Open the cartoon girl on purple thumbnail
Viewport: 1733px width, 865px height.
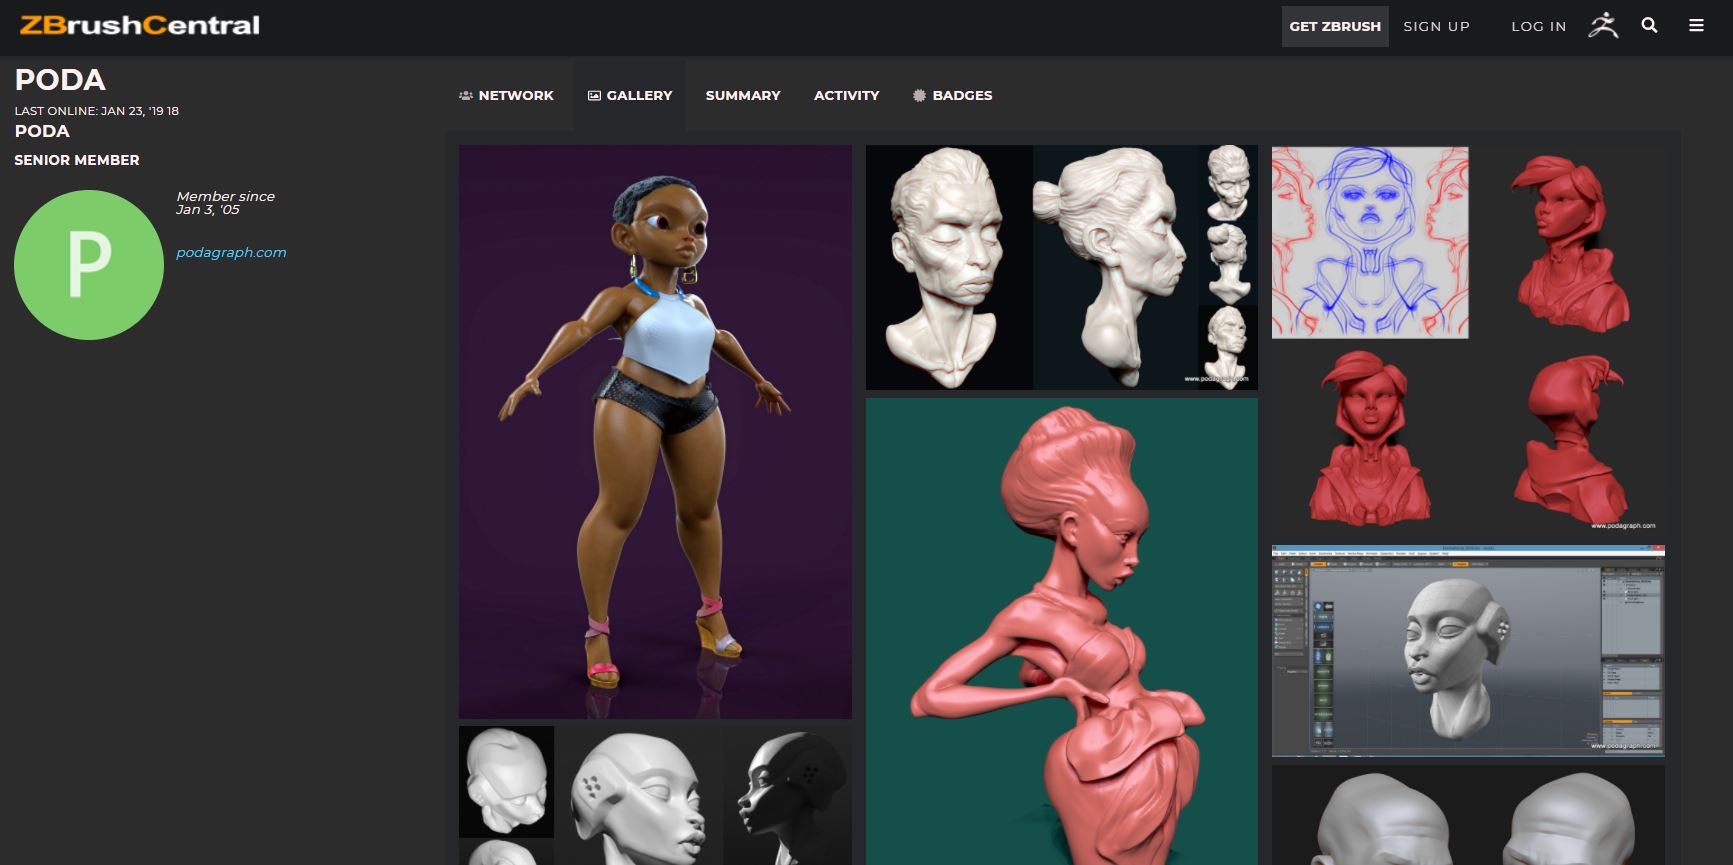(655, 432)
